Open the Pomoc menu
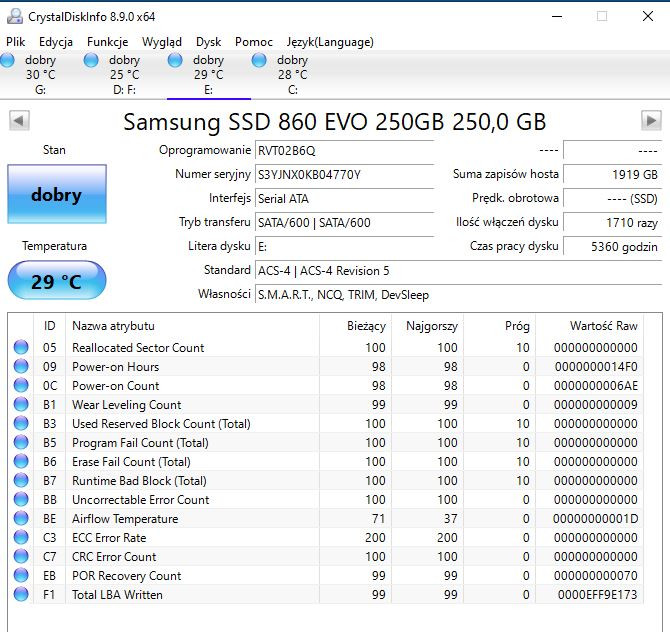The height and width of the screenshot is (632, 670). 253,42
